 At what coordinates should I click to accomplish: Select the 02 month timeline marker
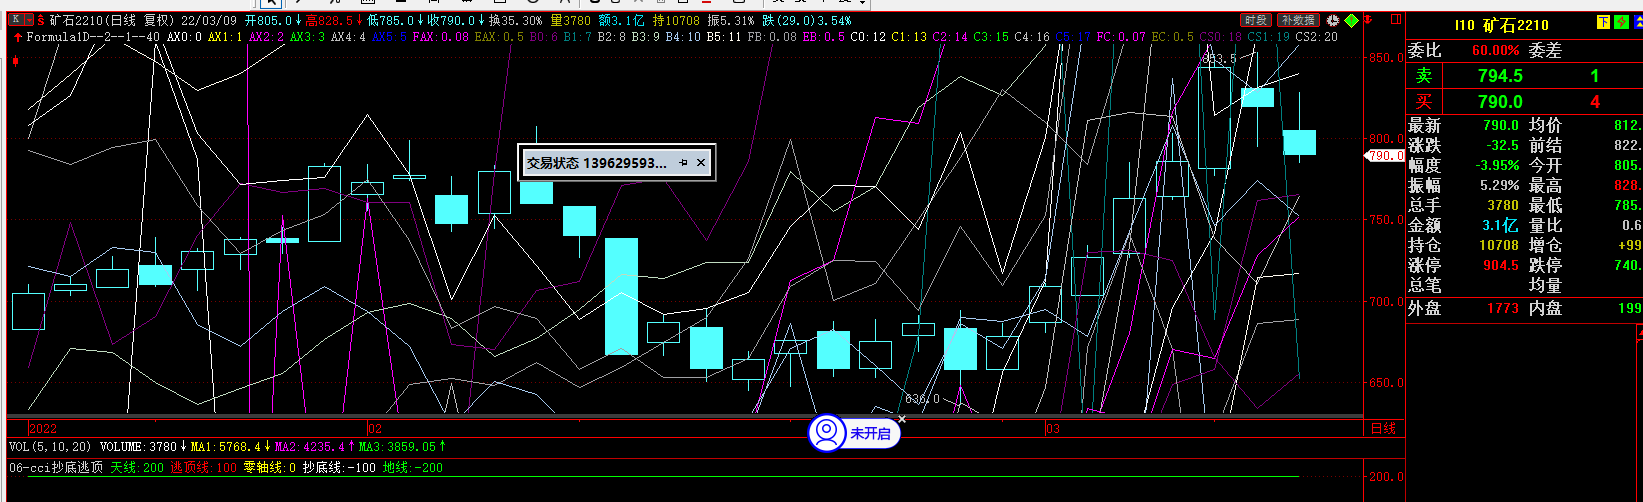375,428
